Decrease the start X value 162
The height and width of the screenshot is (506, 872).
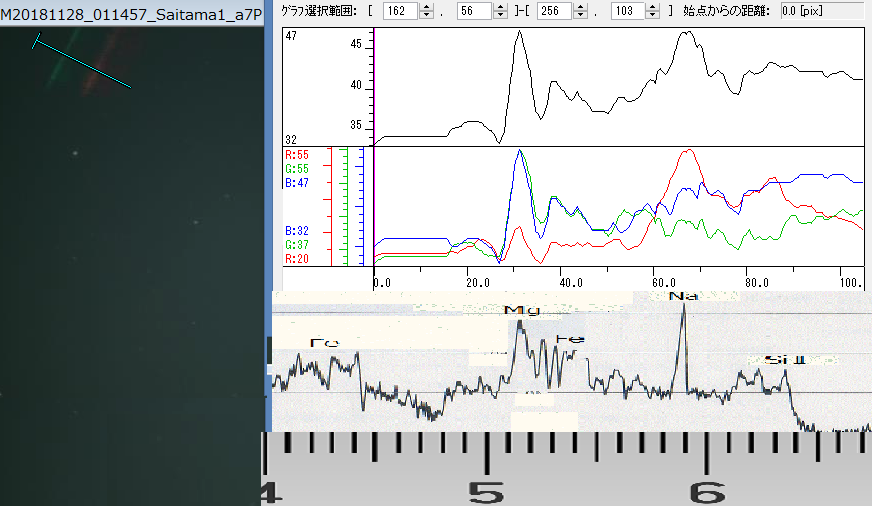point(427,15)
